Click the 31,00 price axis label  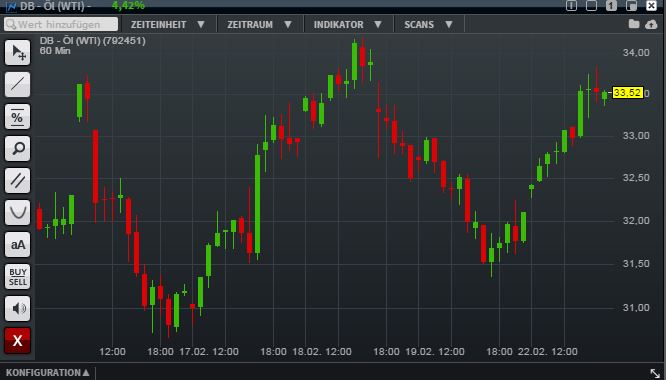636,308
